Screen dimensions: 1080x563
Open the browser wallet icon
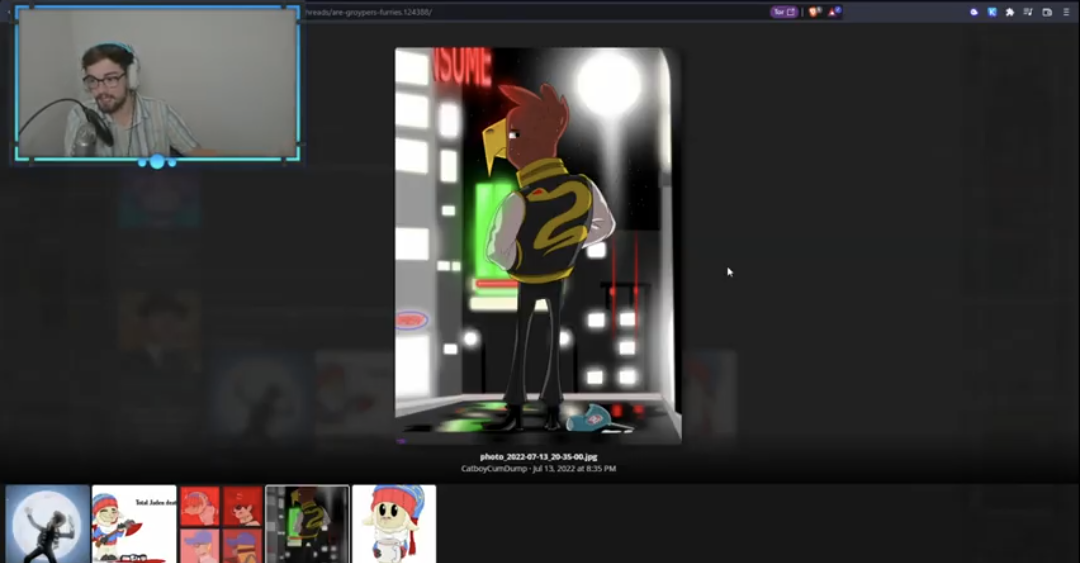[x=1047, y=12]
